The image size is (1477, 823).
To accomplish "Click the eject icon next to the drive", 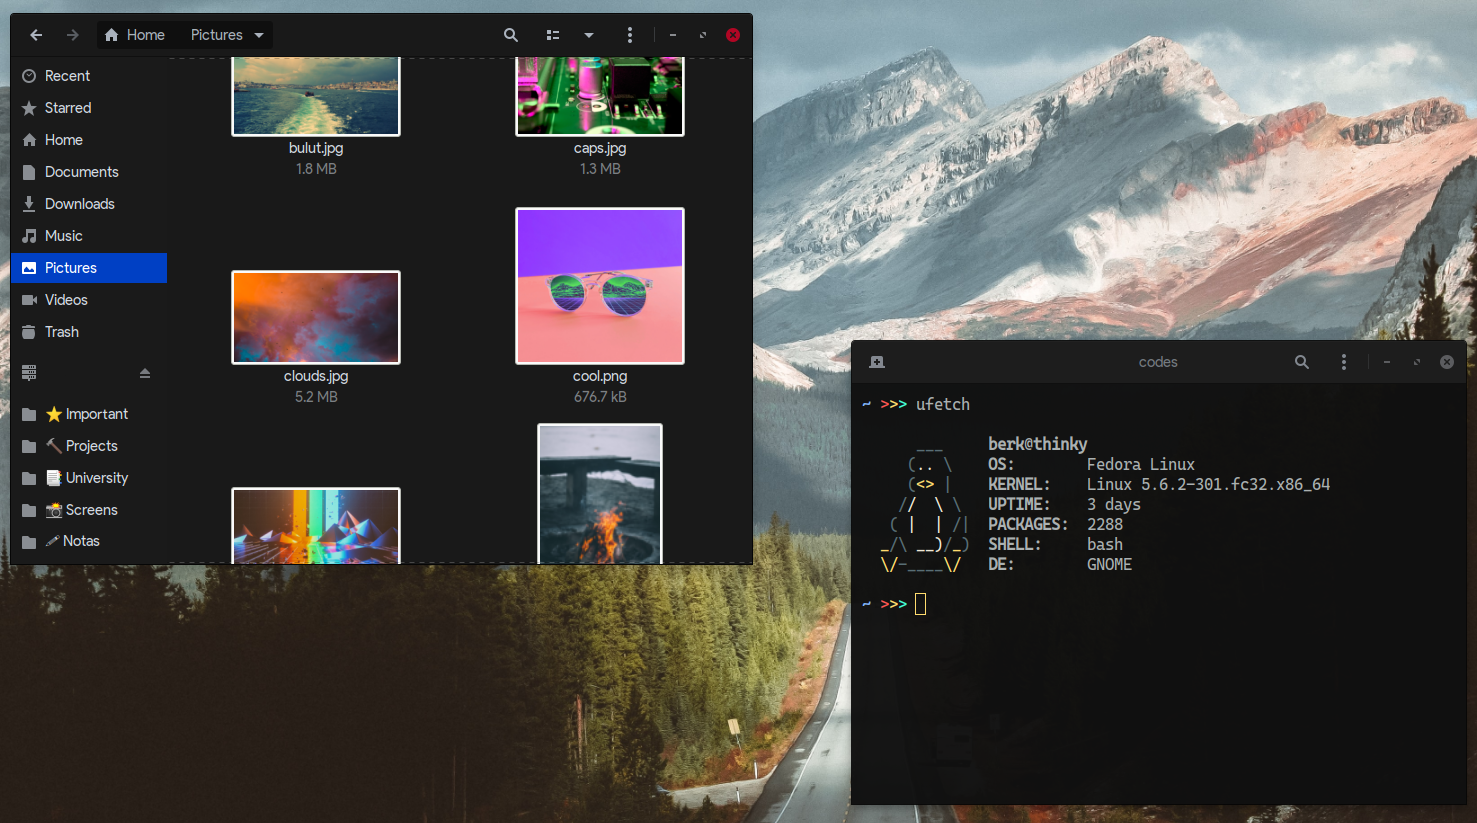I will tap(145, 373).
